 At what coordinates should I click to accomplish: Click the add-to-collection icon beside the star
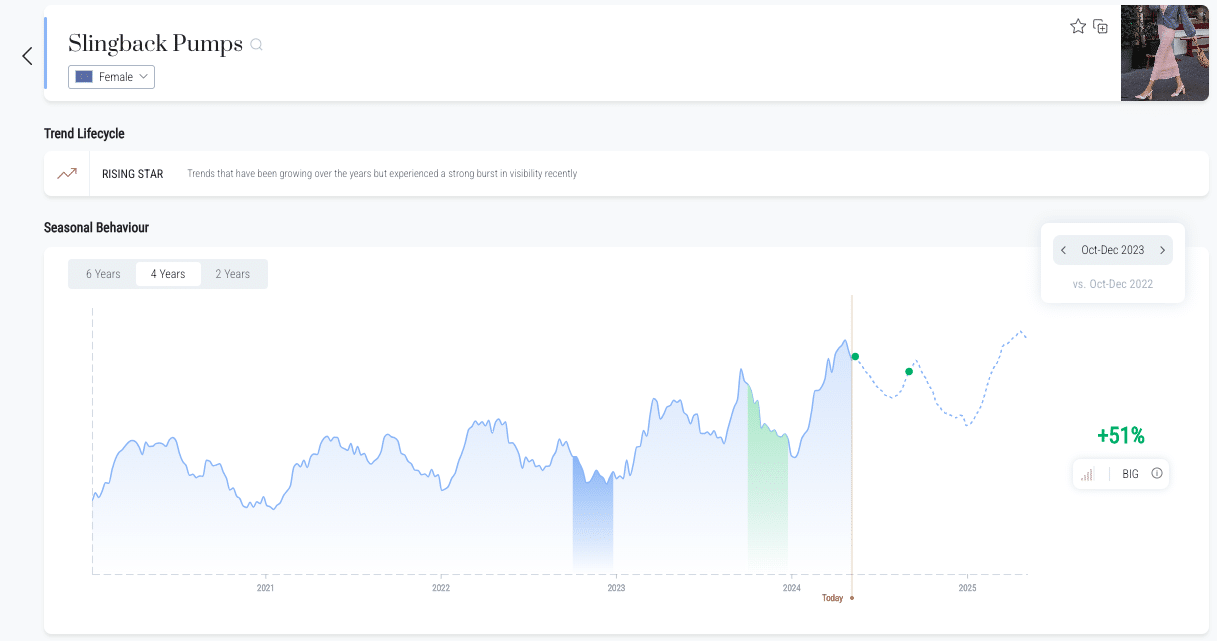click(1100, 27)
